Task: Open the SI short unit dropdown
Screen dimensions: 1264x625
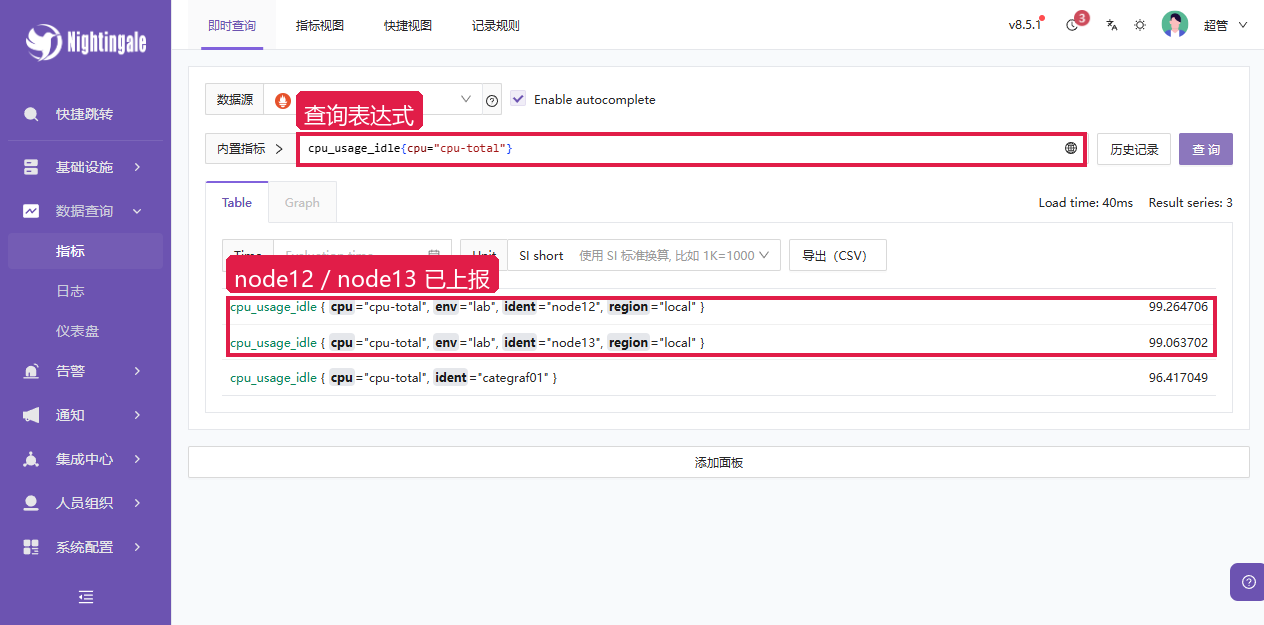Action: [644, 255]
